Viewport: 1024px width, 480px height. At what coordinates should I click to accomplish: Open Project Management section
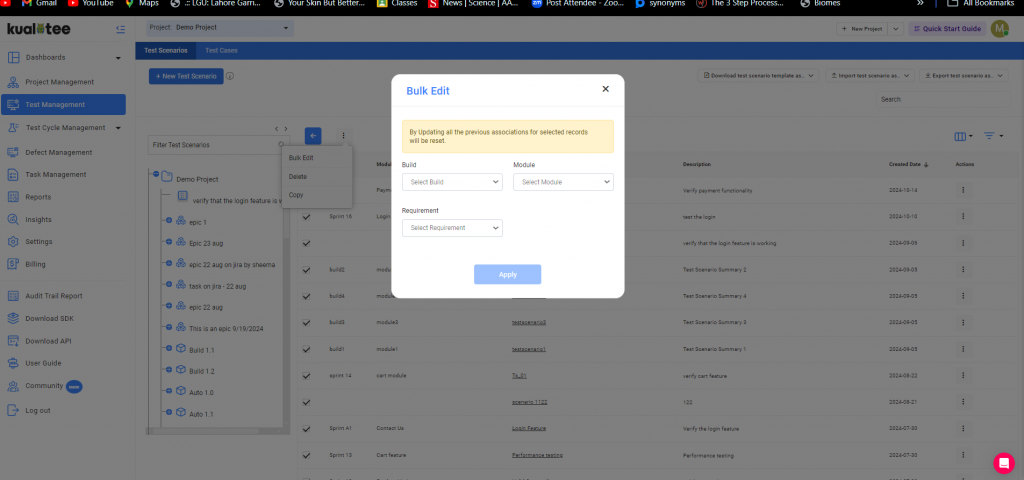click(59, 82)
